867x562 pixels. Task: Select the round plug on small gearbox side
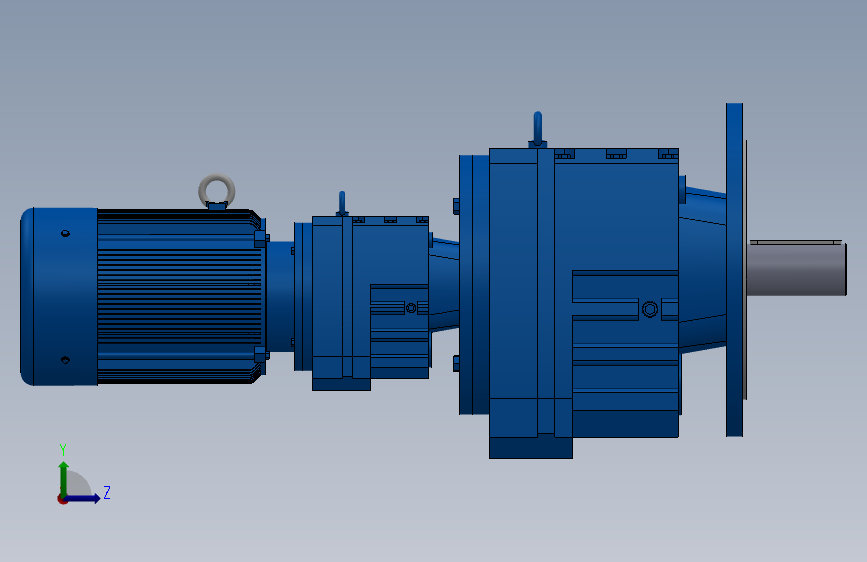pyautogui.click(x=411, y=308)
